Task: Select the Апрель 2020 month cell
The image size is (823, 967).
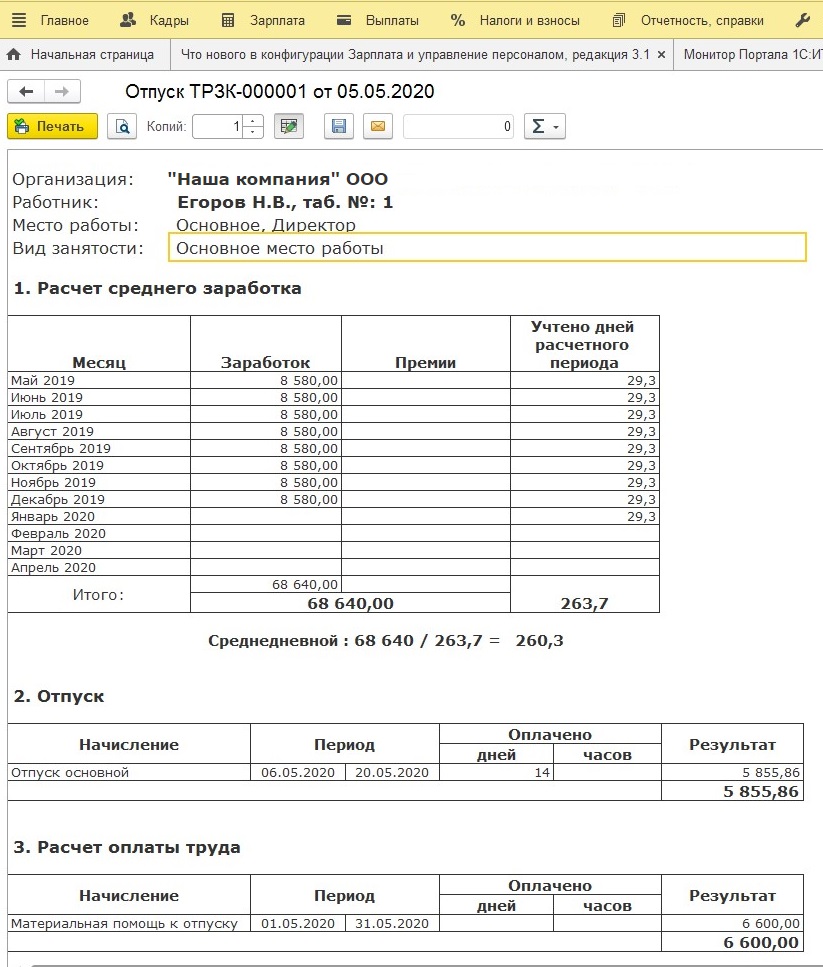Action: pos(99,567)
